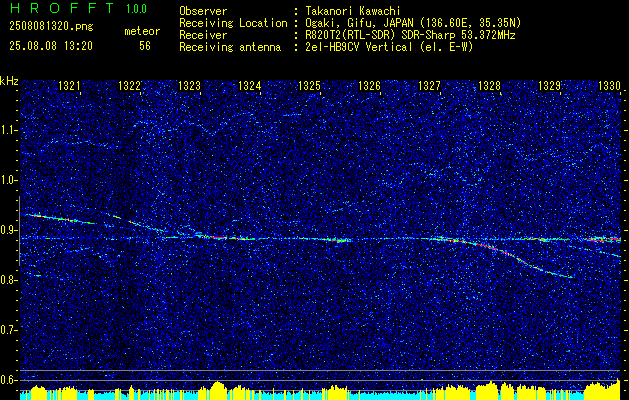
Task: Click the 1322 time marker
Action: click(x=129, y=85)
